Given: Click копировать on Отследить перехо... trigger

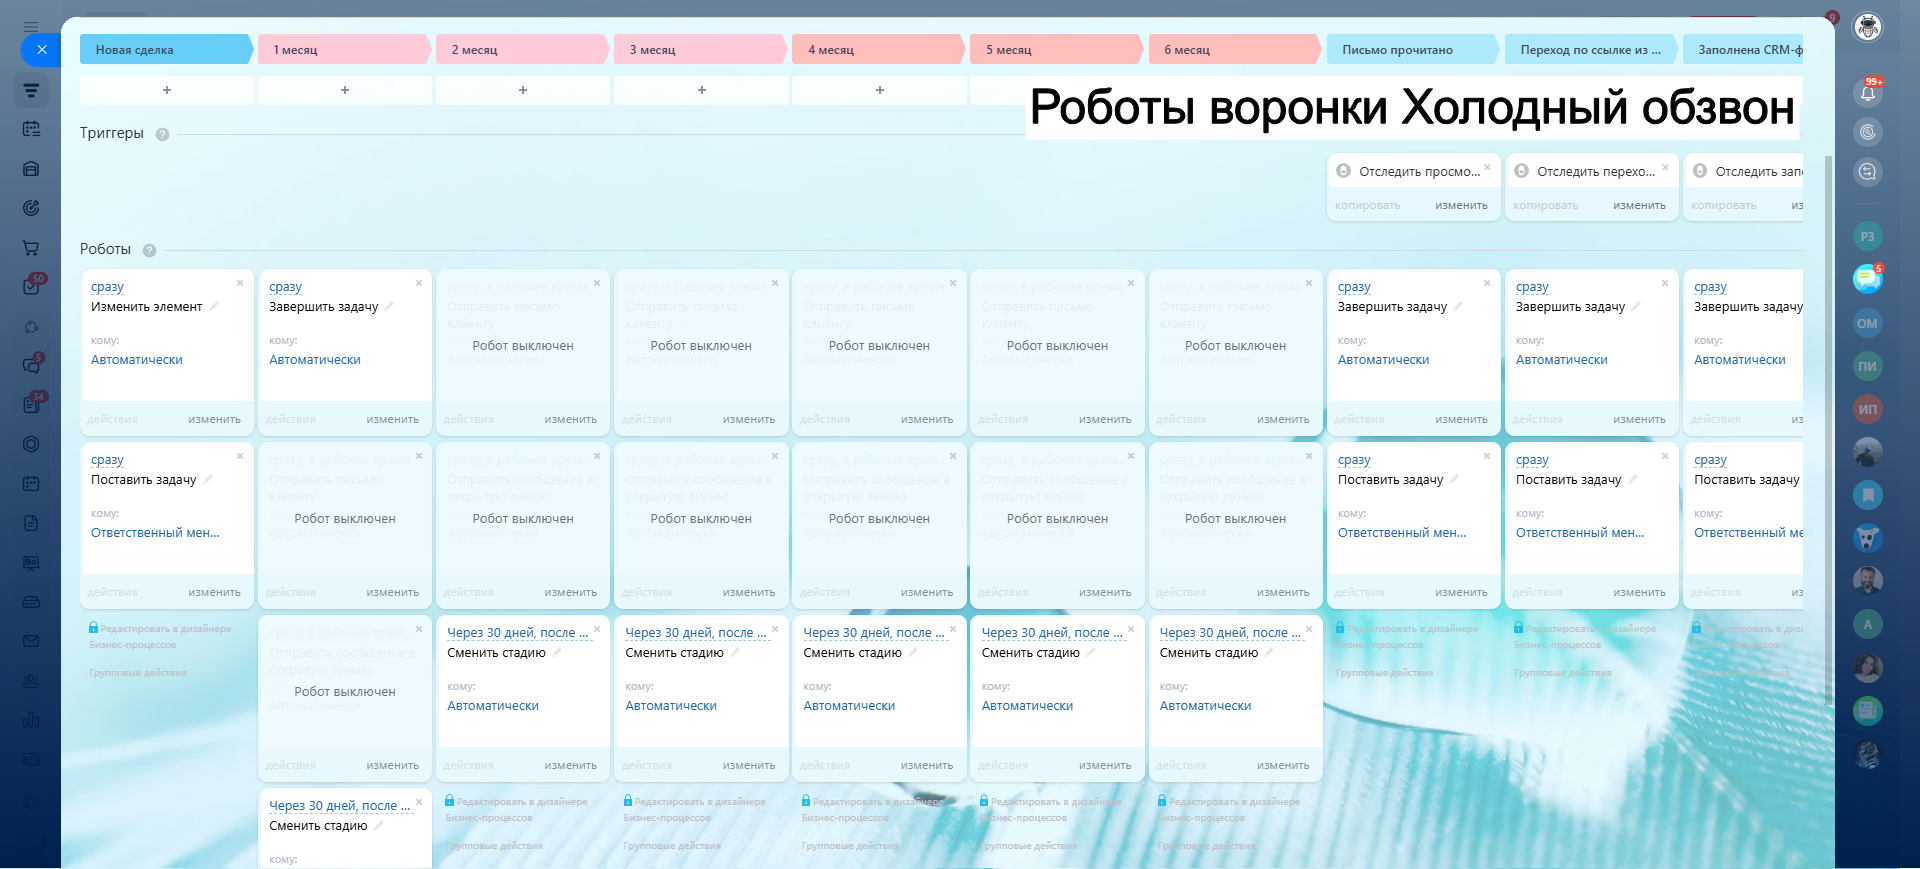Looking at the screenshot, I should tap(1545, 206).
